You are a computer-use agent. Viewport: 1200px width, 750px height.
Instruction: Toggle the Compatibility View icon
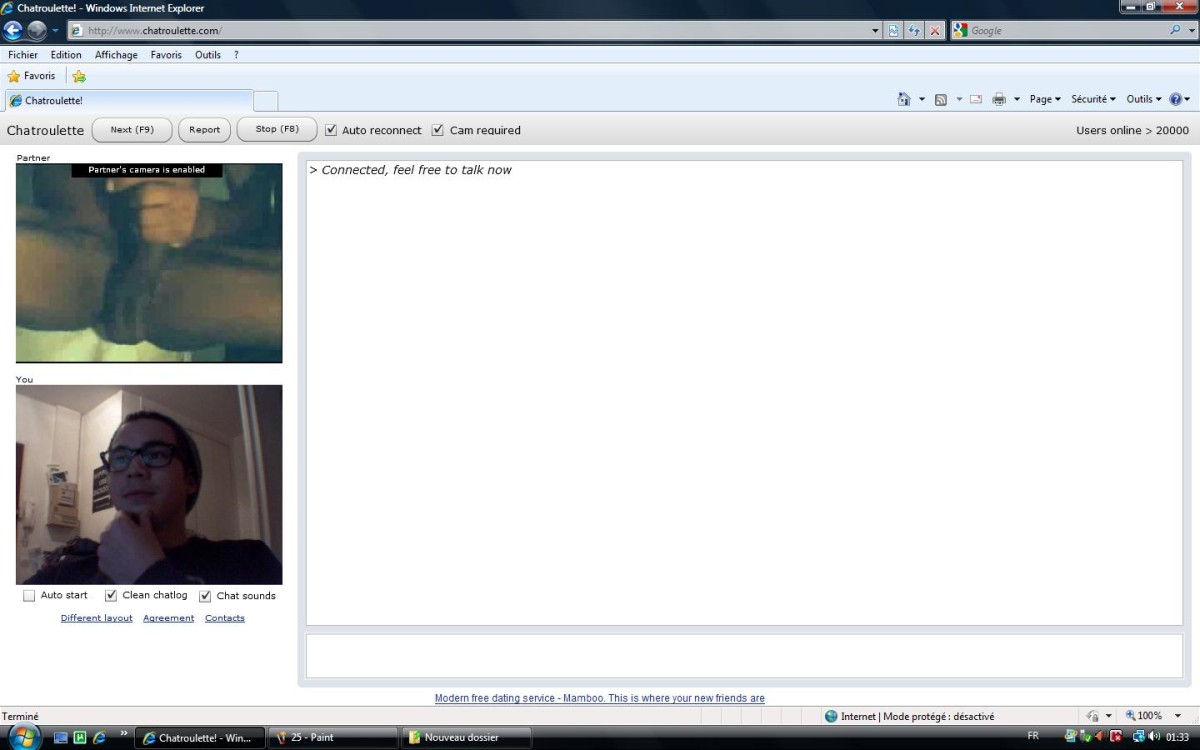click(894, 31)
